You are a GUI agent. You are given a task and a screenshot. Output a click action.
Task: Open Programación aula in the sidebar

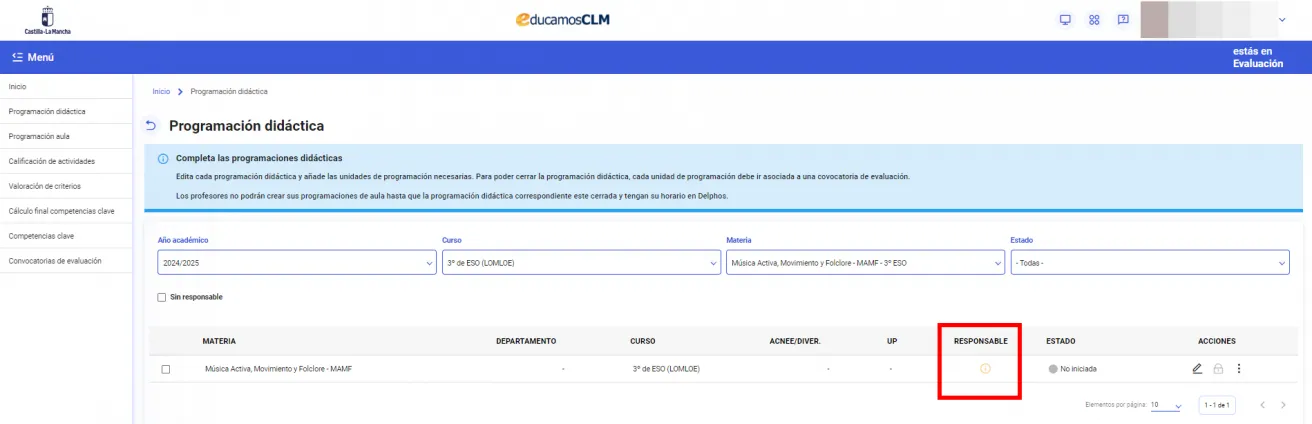coord(39,137)
